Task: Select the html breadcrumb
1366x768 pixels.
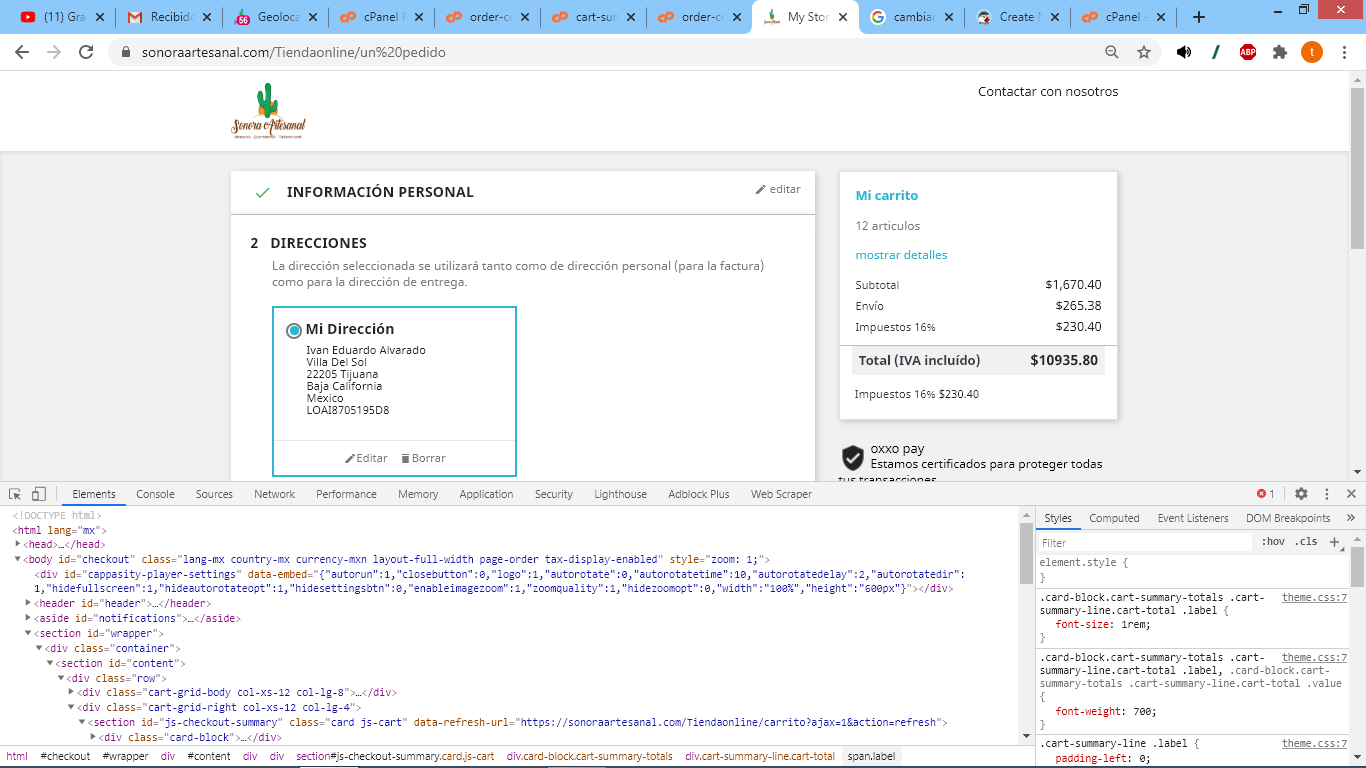Action: (x=17, y=757)
